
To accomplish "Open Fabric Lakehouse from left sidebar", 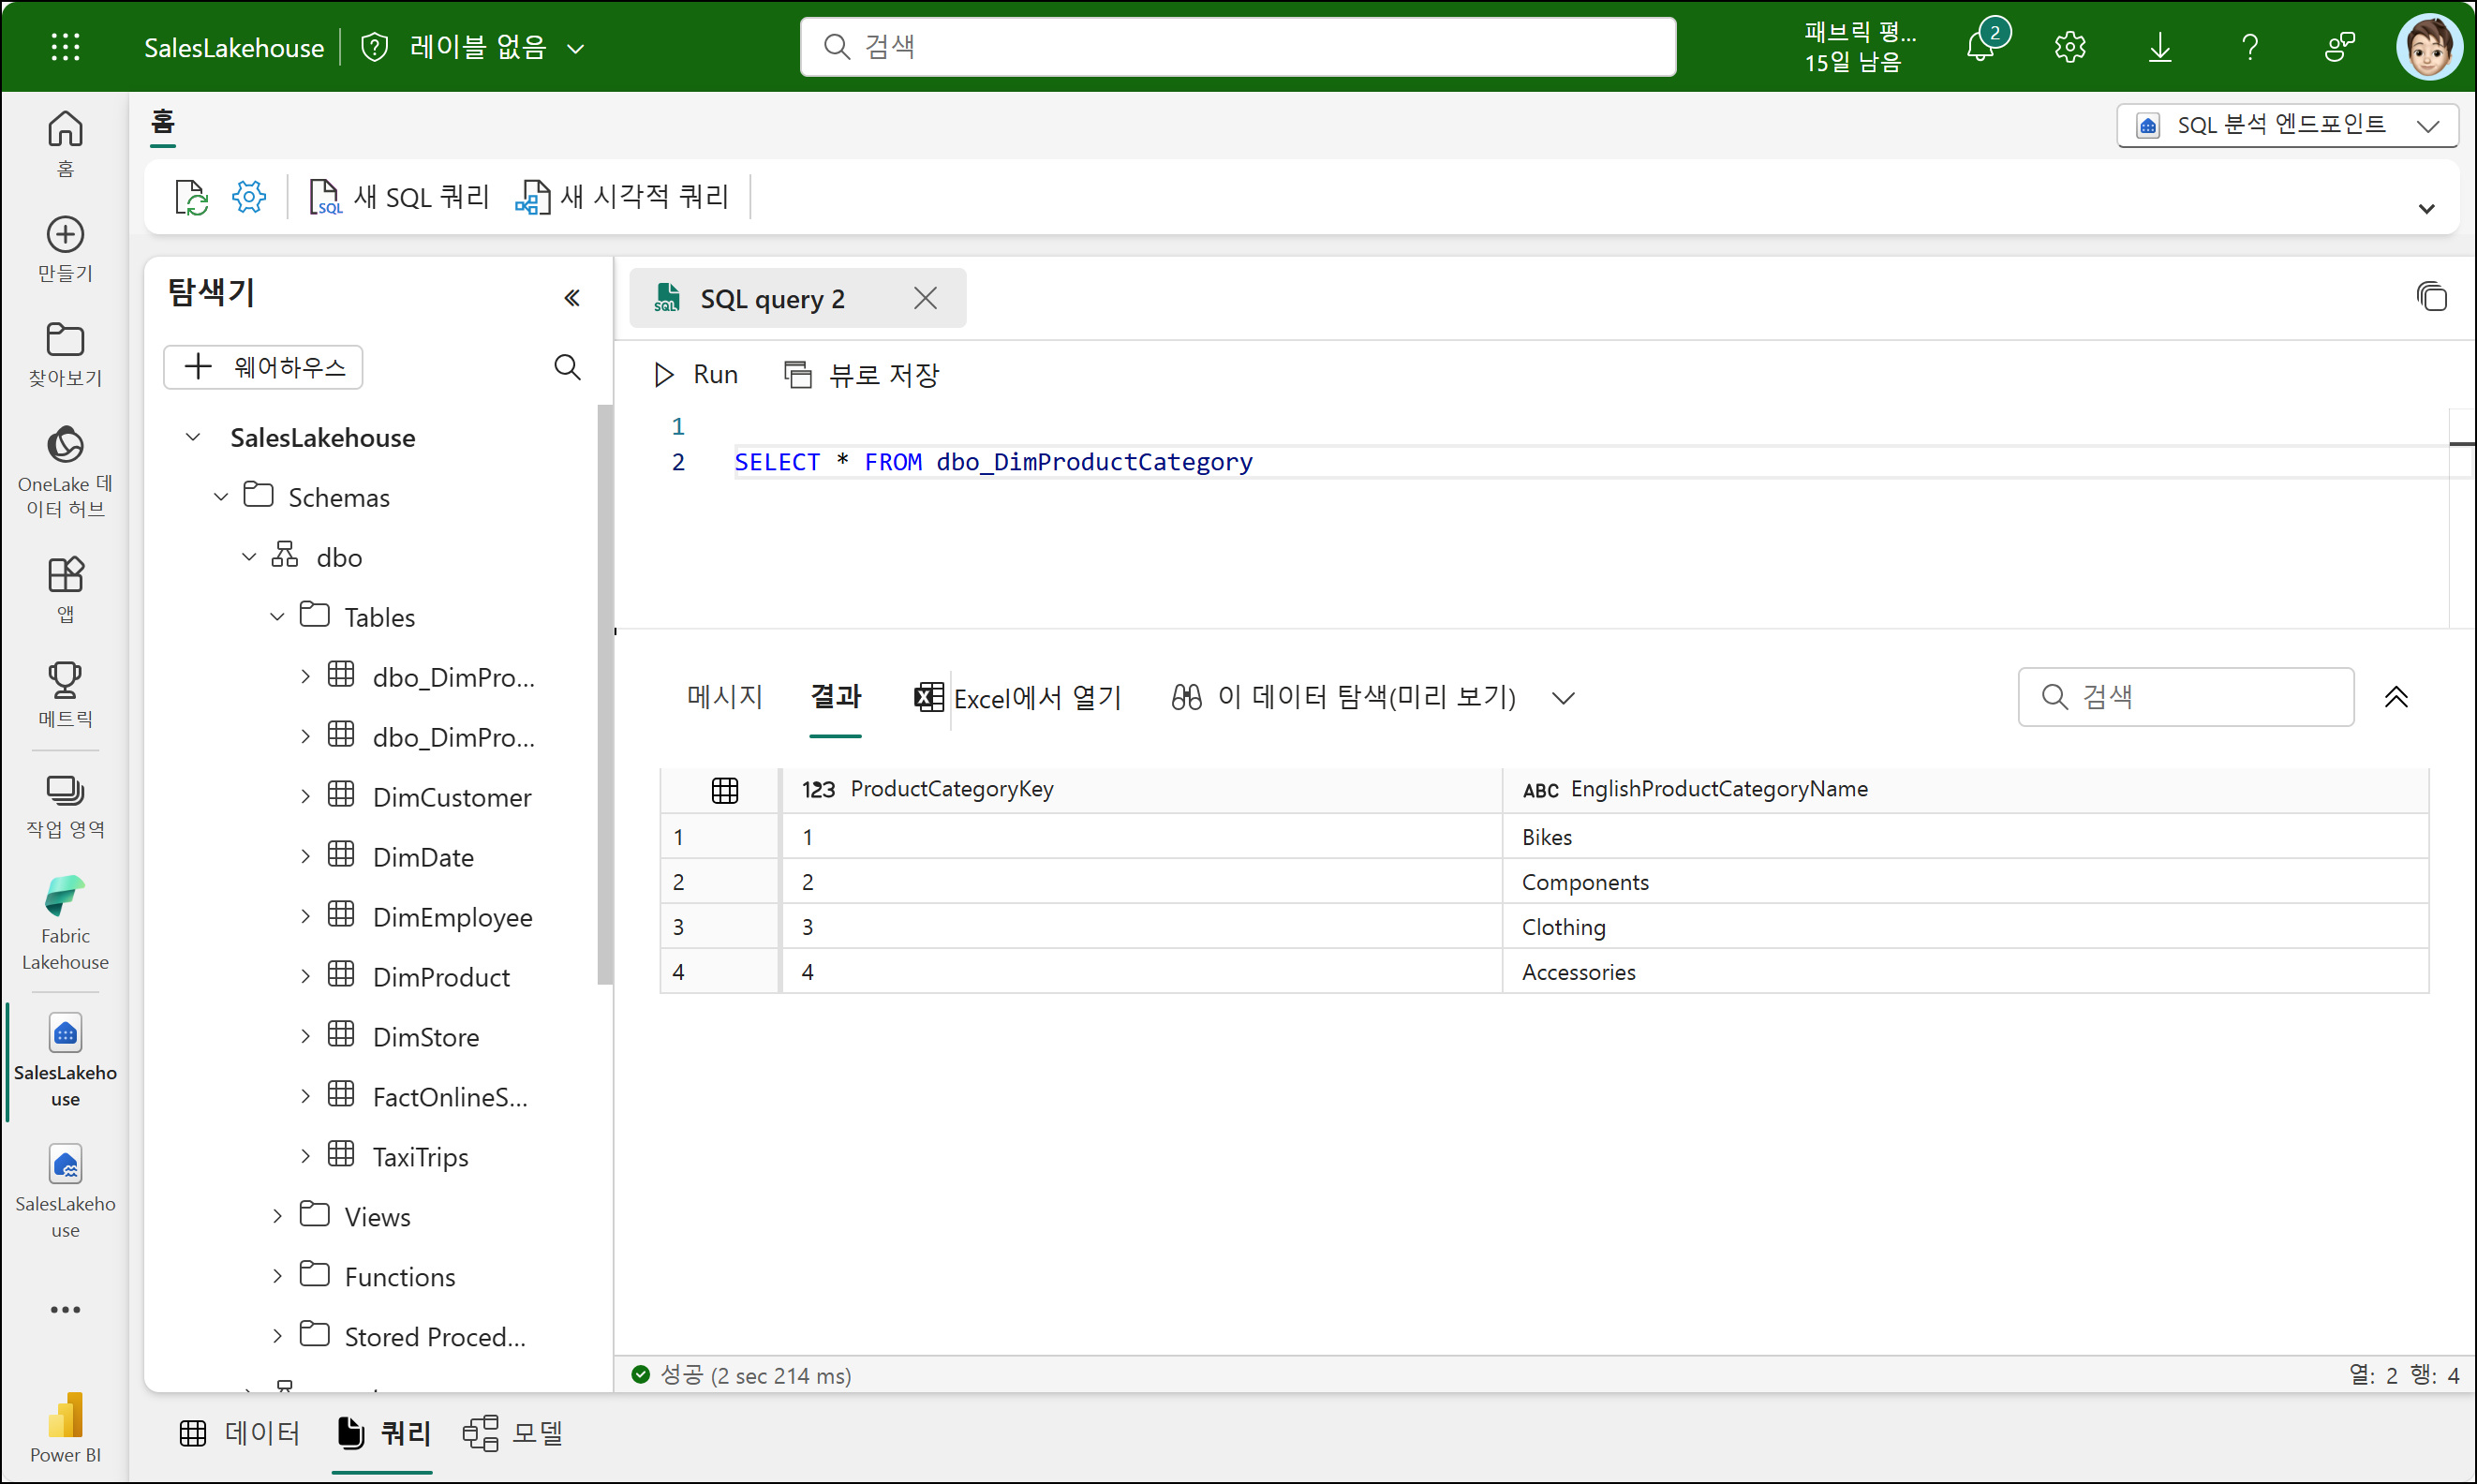I will click(65, 922).
